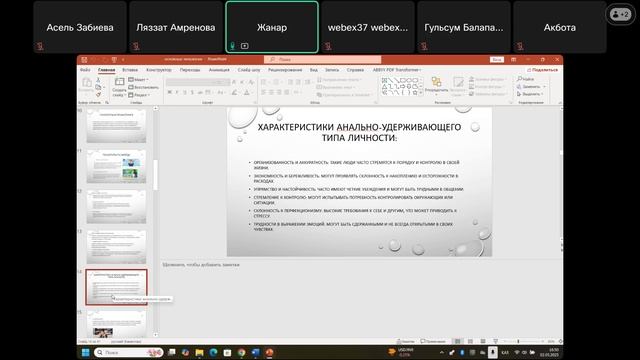Switch to the Анимация ribbon tab
Screen dimensions: 640x360
[x=219, y=70]
